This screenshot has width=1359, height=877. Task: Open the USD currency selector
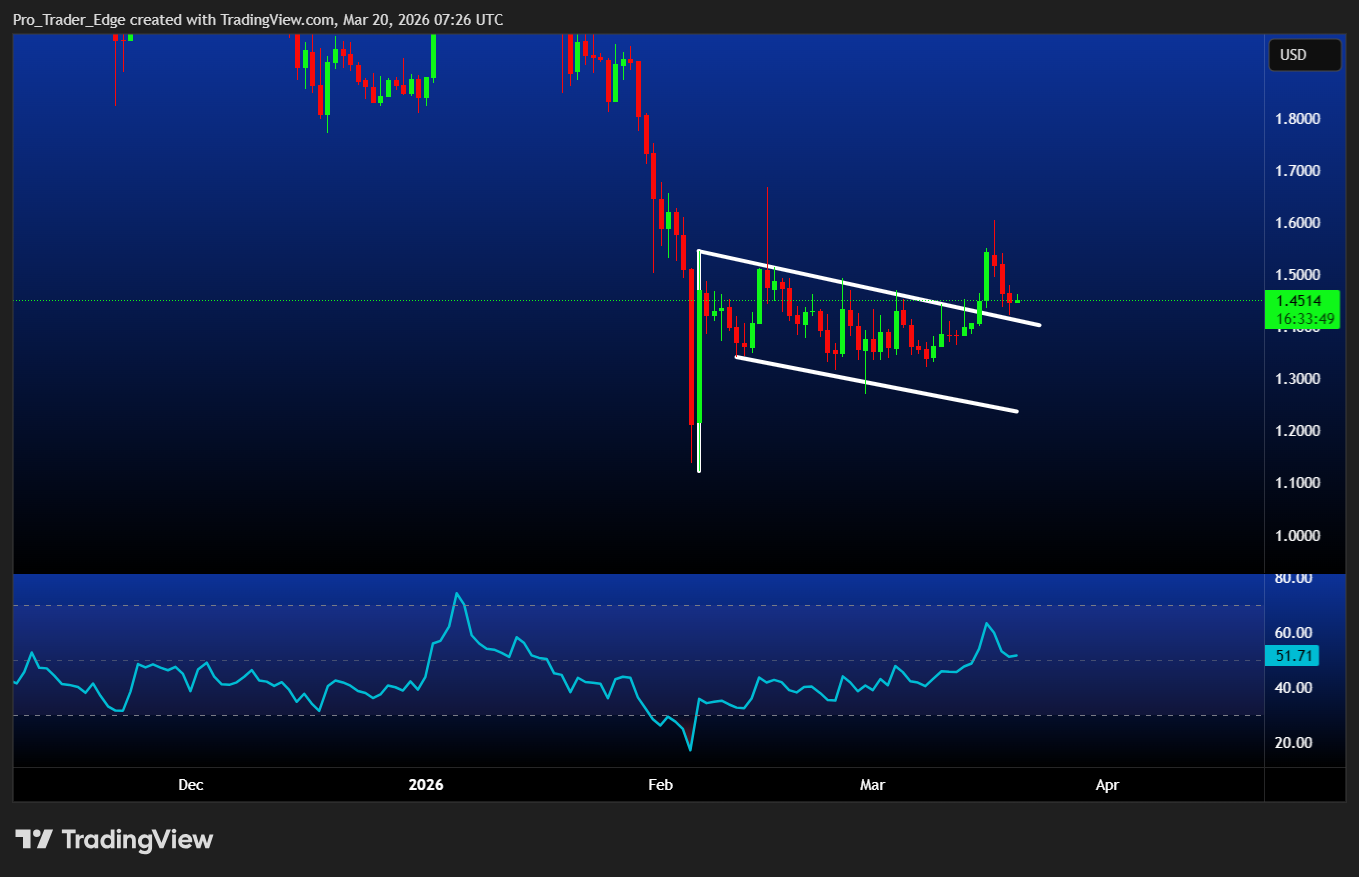click(x=1304, y=55)
